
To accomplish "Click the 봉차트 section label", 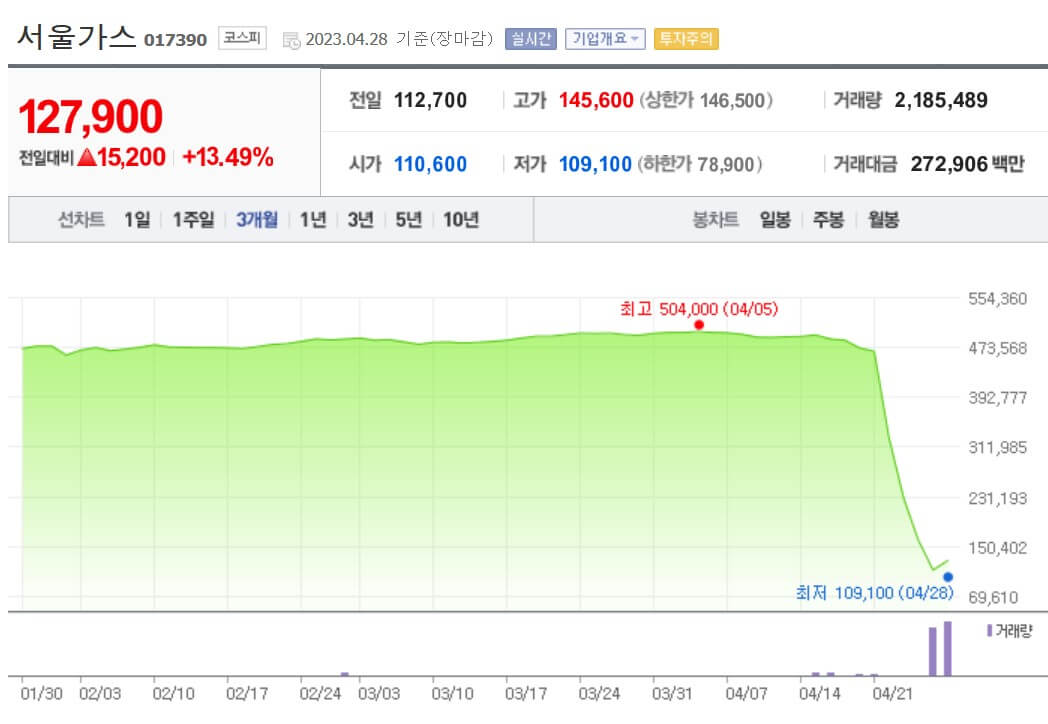I will coord(716,219).
